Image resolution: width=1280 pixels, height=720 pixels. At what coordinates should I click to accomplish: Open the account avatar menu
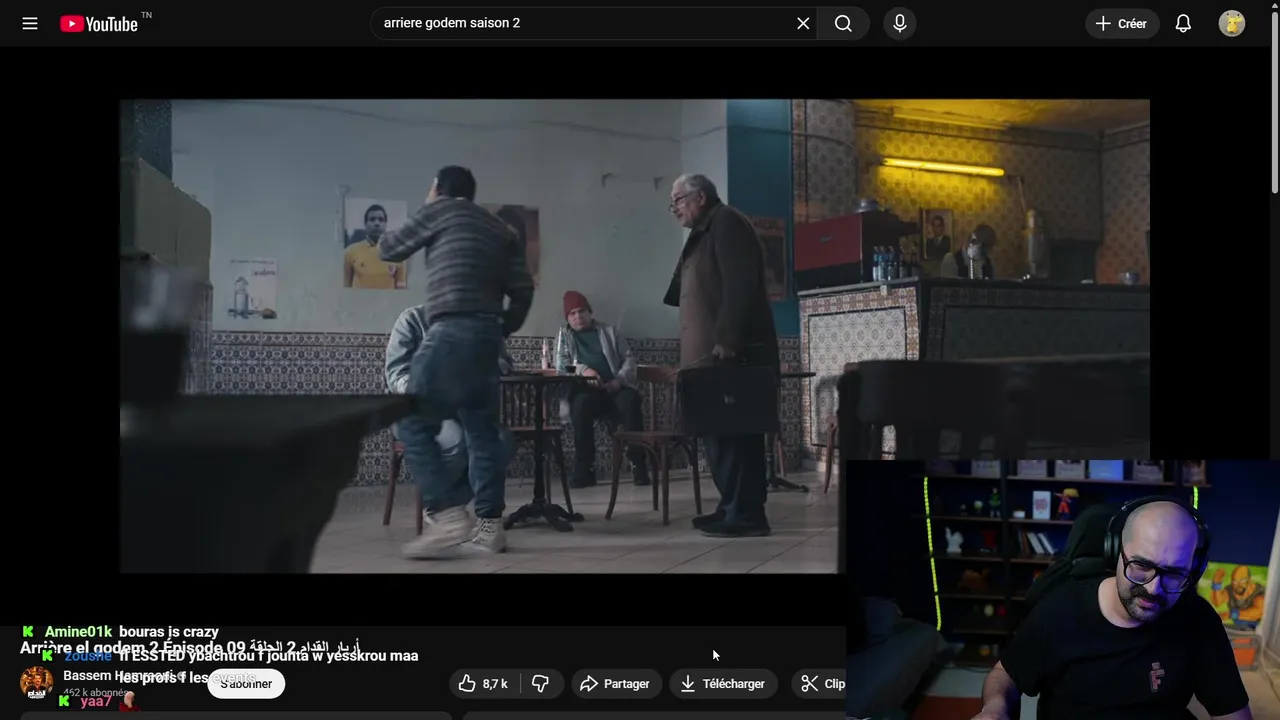(x=1232, y=23)
